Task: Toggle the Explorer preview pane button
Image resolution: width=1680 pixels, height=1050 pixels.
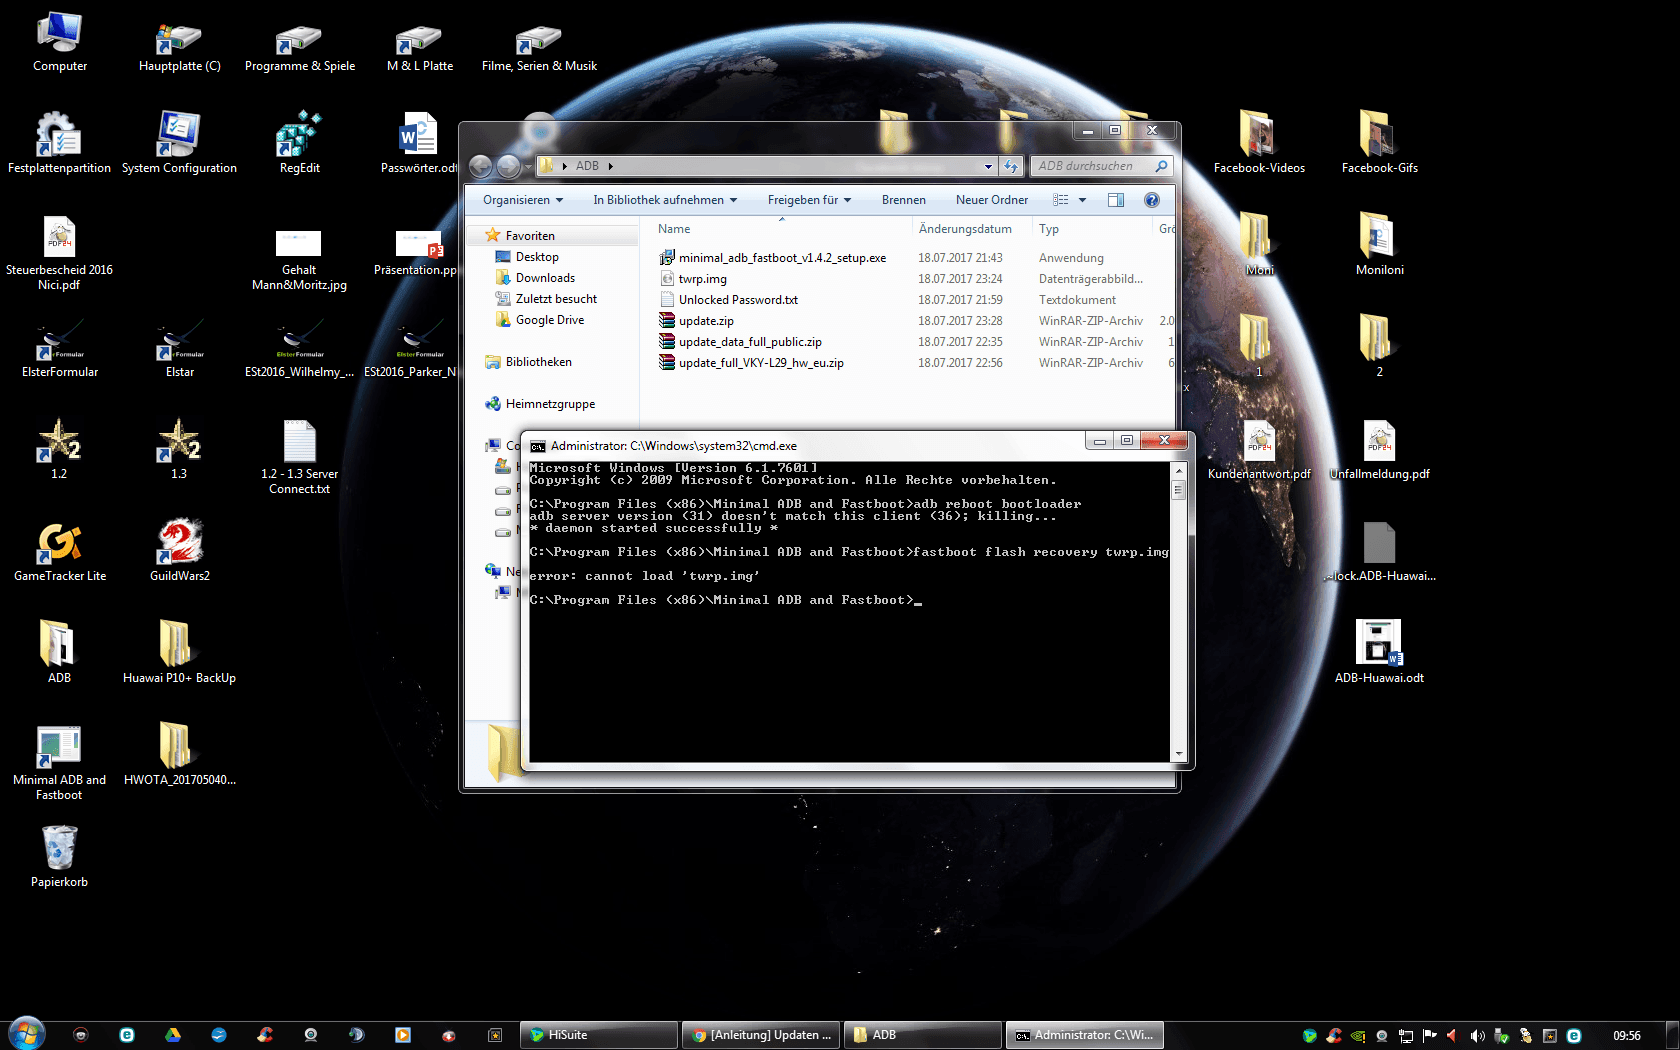Action: [1116, 200]
